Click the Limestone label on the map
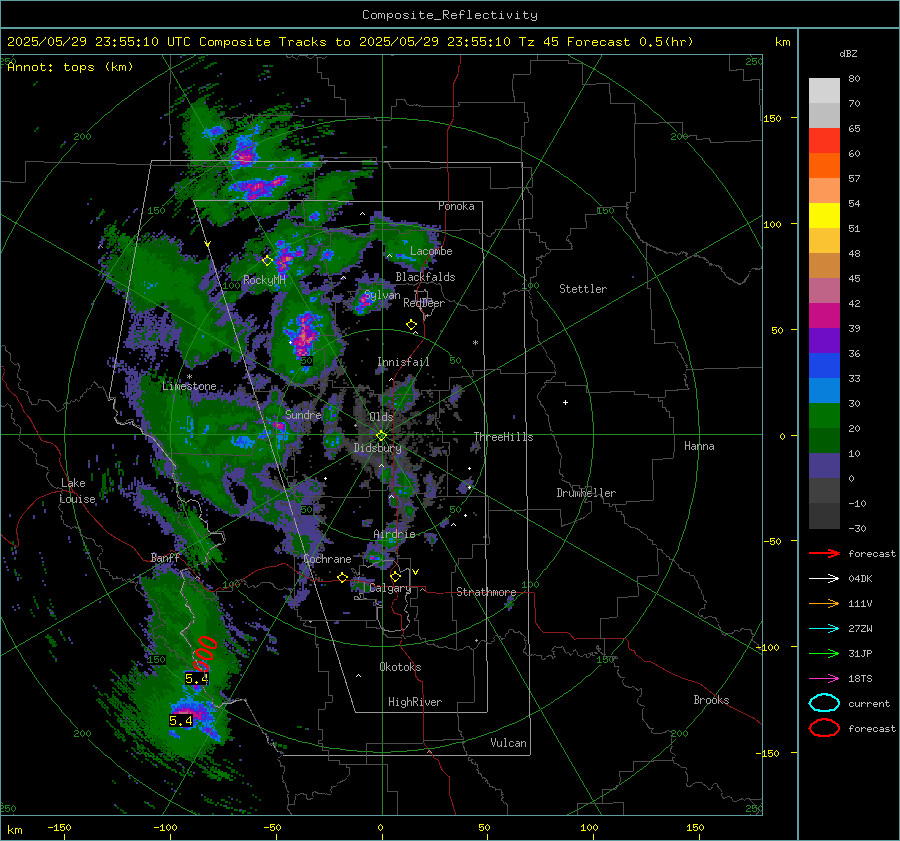This screenshot has width=900, height=841. point(189,386)
